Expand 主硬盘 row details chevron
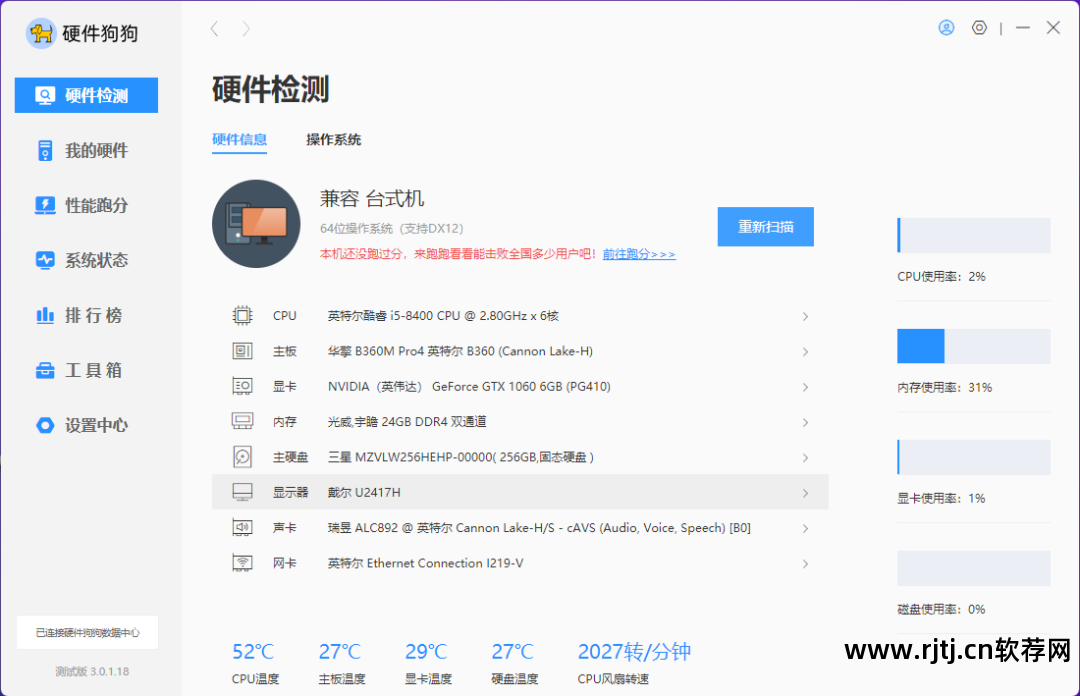Image resolution: width=1080 pixels, height=696 pixels. tap(805, 458)
